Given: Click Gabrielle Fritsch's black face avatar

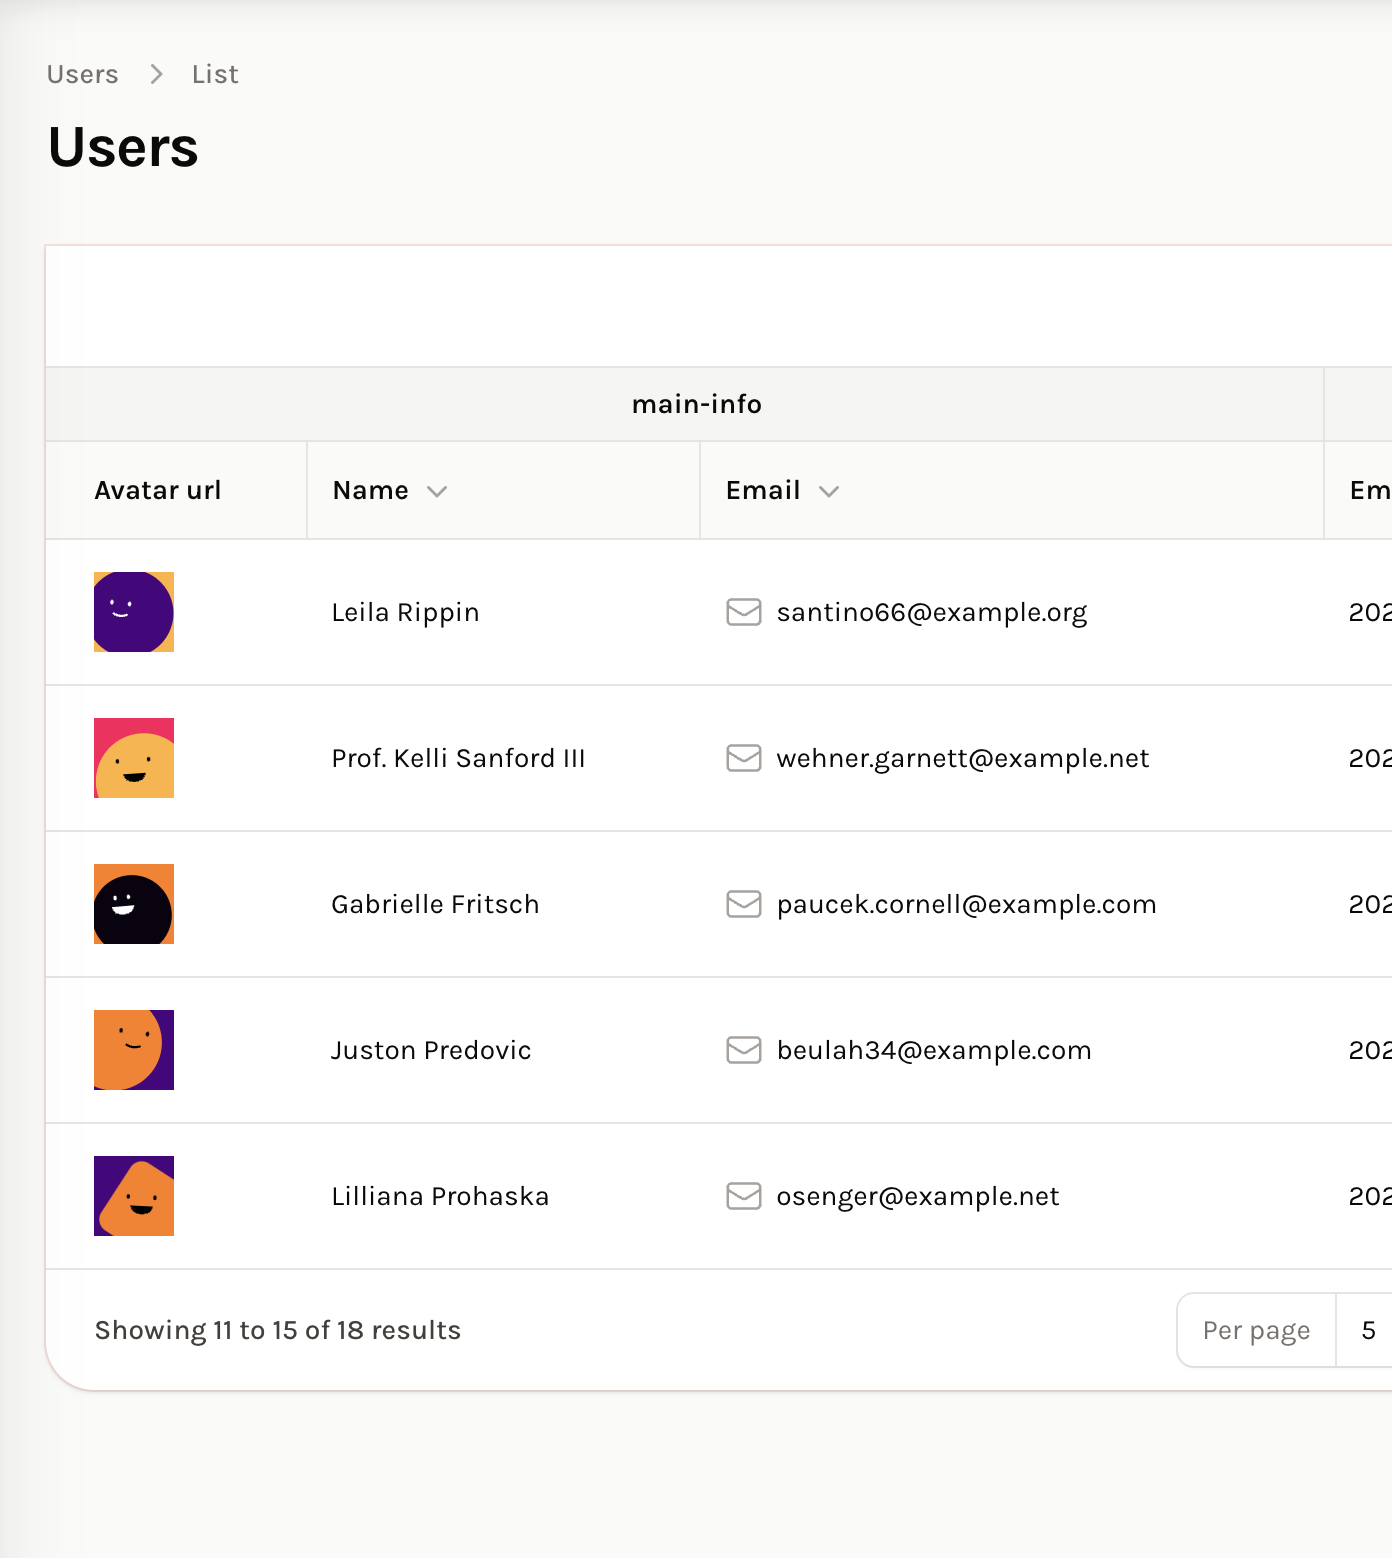Looking at the screenshot, I should (134, 904).
